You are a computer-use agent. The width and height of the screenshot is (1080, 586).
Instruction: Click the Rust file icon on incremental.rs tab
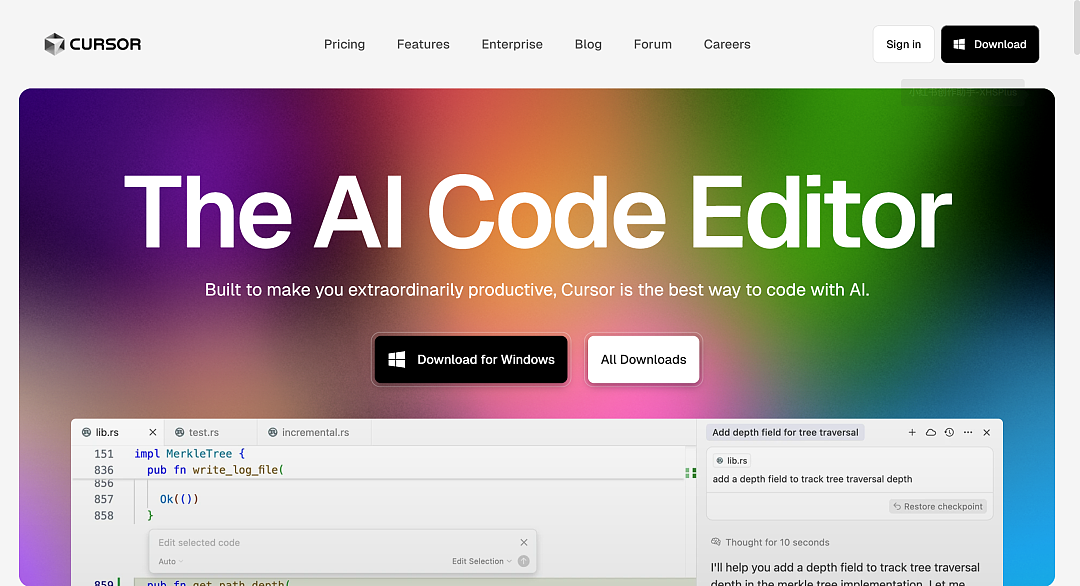coord(273,432)
